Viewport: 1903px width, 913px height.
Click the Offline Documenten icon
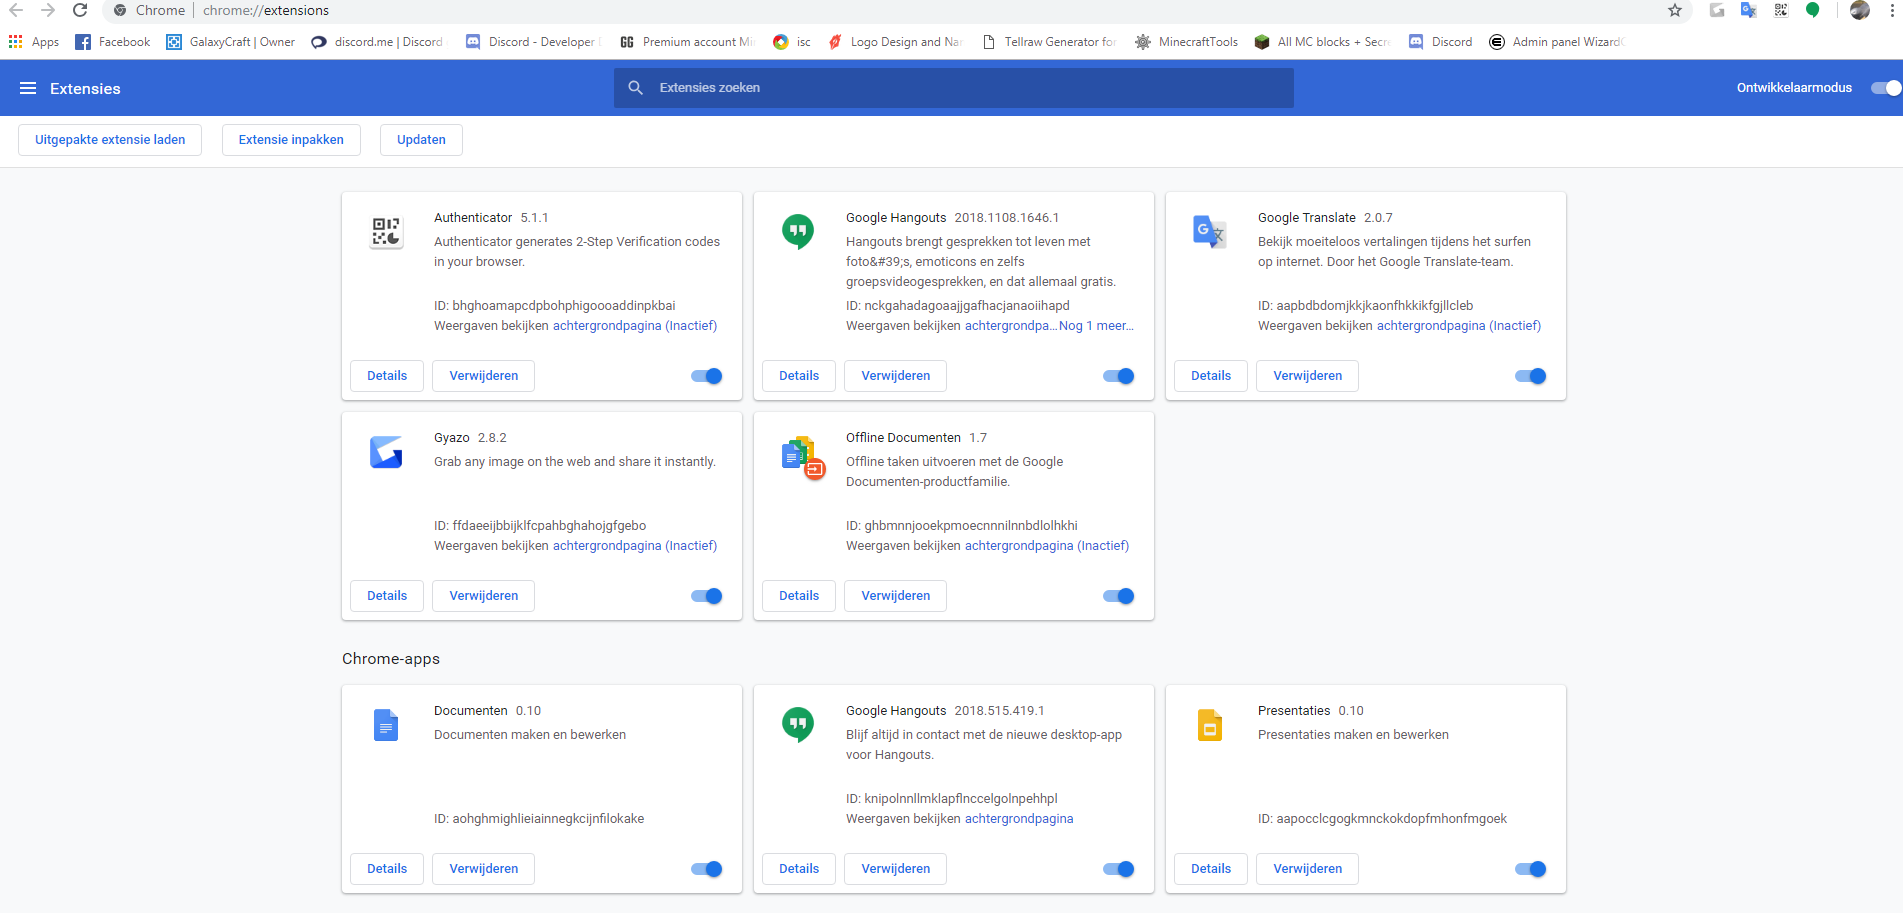click(x=803, y=457)
